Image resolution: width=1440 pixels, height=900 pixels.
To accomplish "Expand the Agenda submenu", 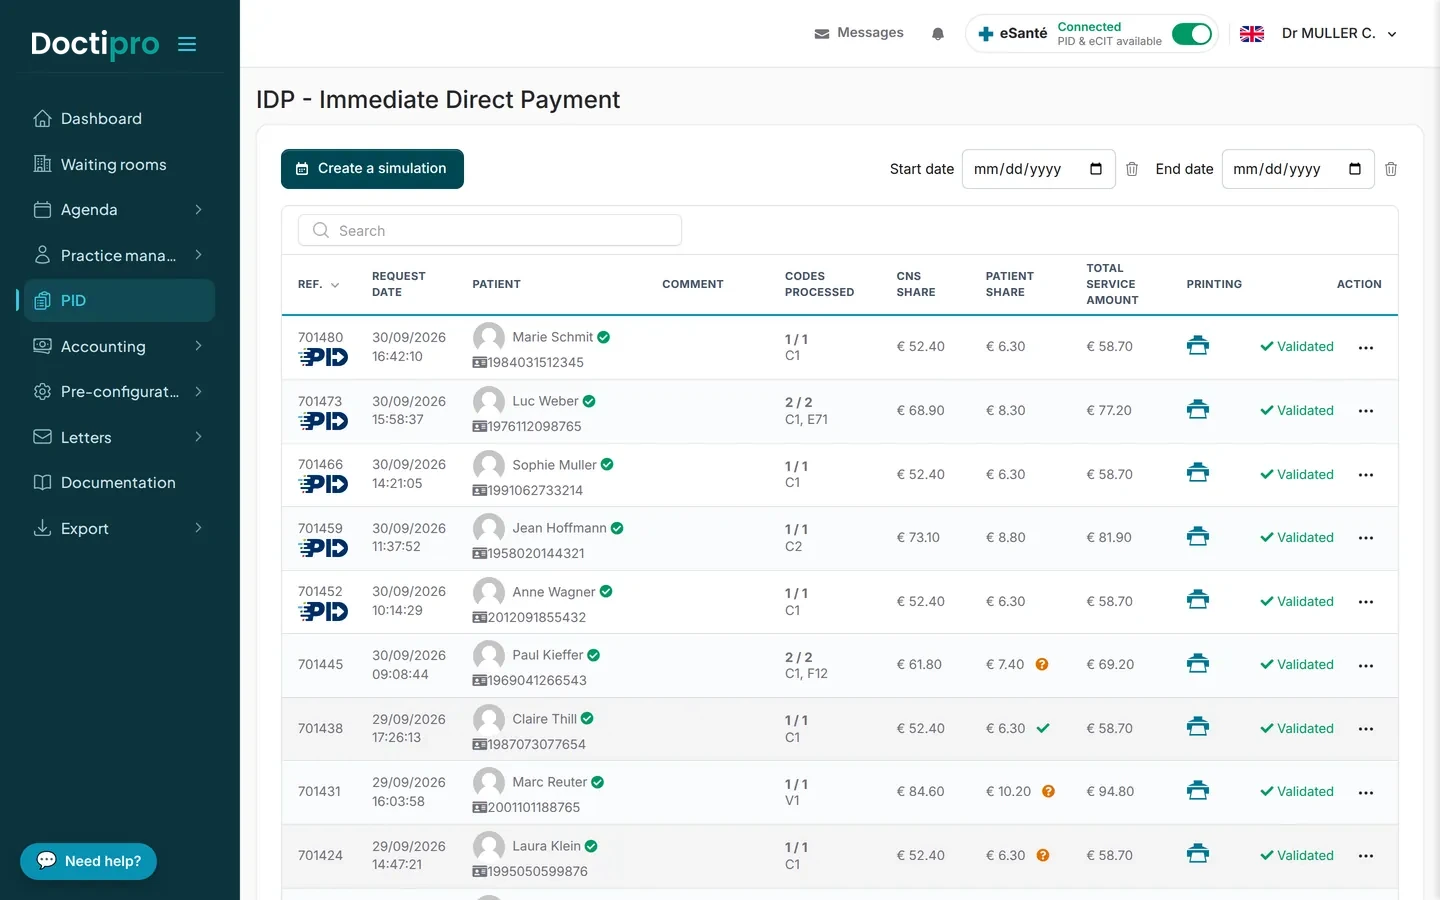I will tap(198, 210).
